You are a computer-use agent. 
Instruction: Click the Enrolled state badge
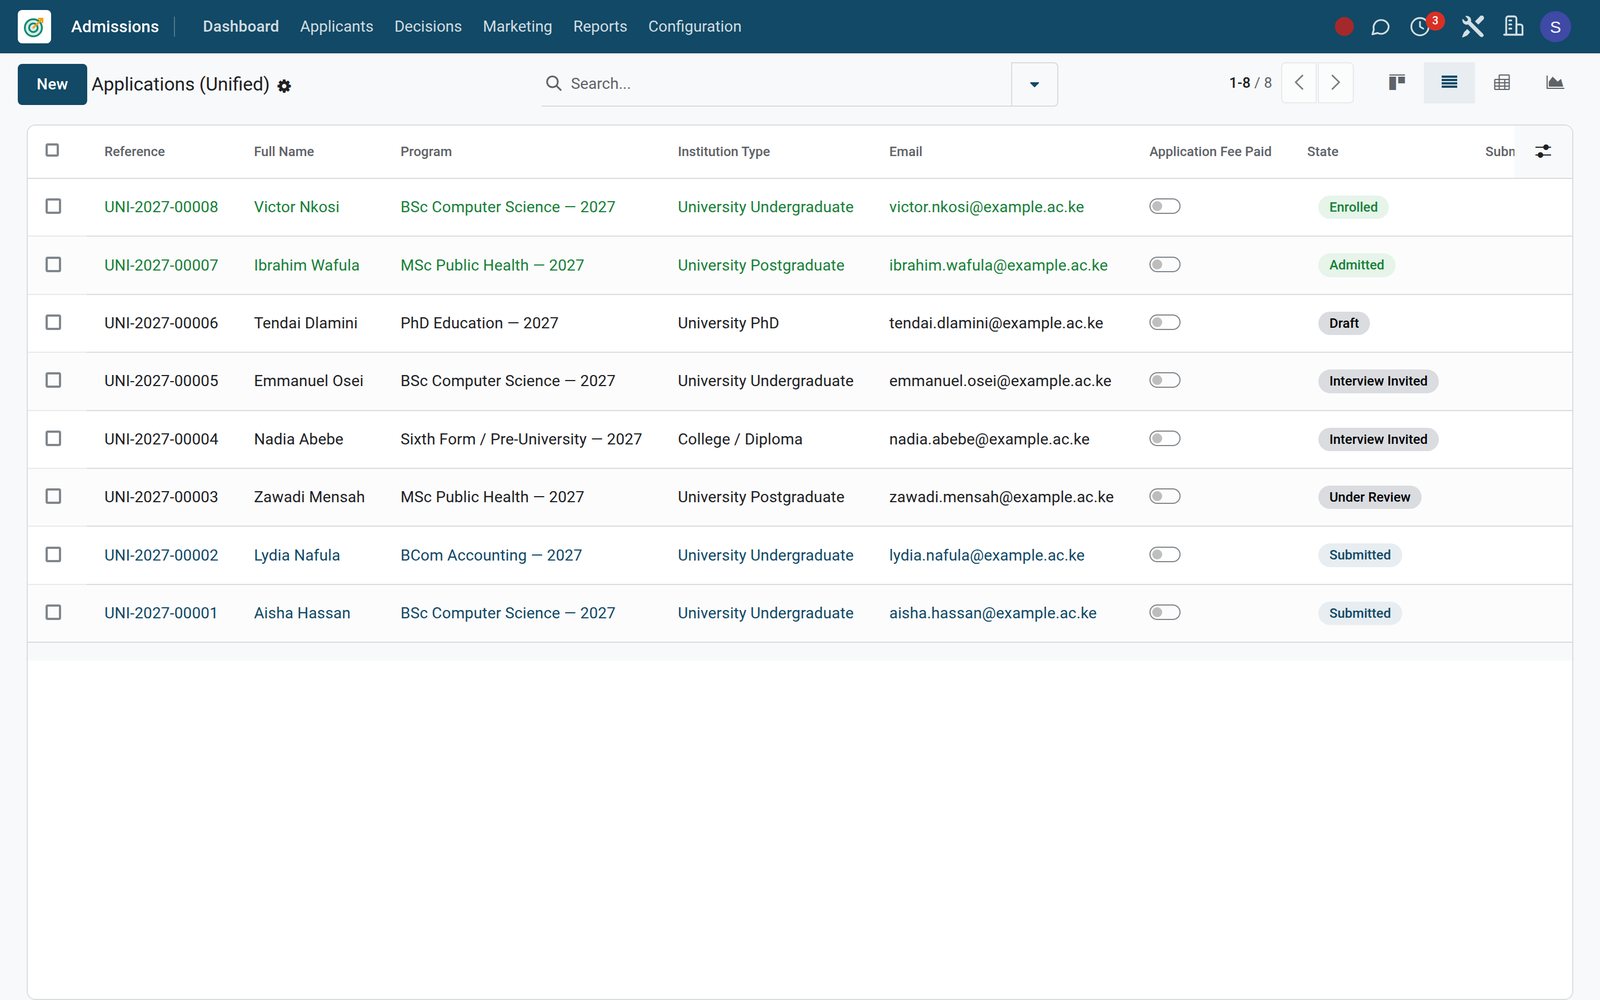click(x=1353, y=207)
